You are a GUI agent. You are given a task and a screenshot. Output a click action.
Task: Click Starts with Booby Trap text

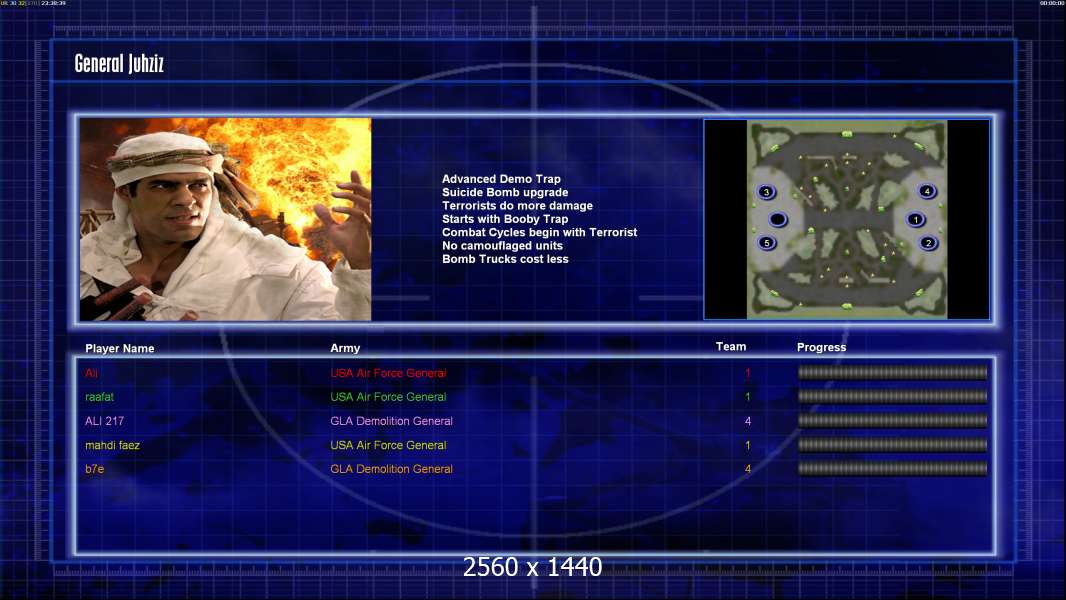505,219
